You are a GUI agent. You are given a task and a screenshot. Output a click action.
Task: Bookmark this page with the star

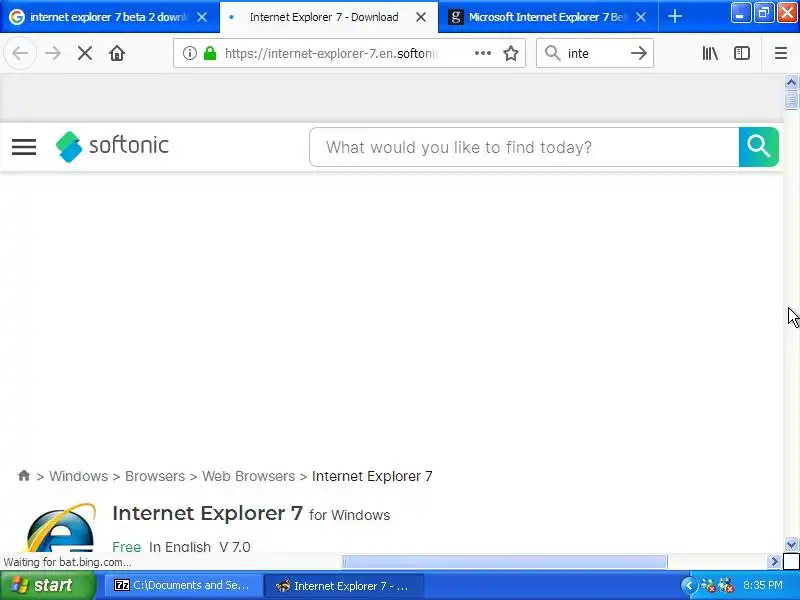click(x=511, y=53)
